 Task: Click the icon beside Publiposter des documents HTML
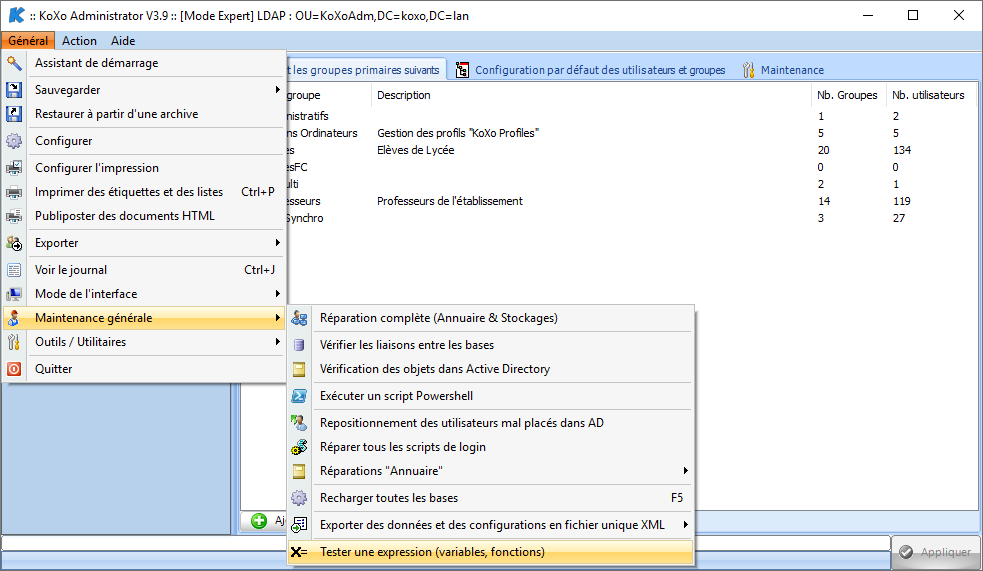[14, 216]
